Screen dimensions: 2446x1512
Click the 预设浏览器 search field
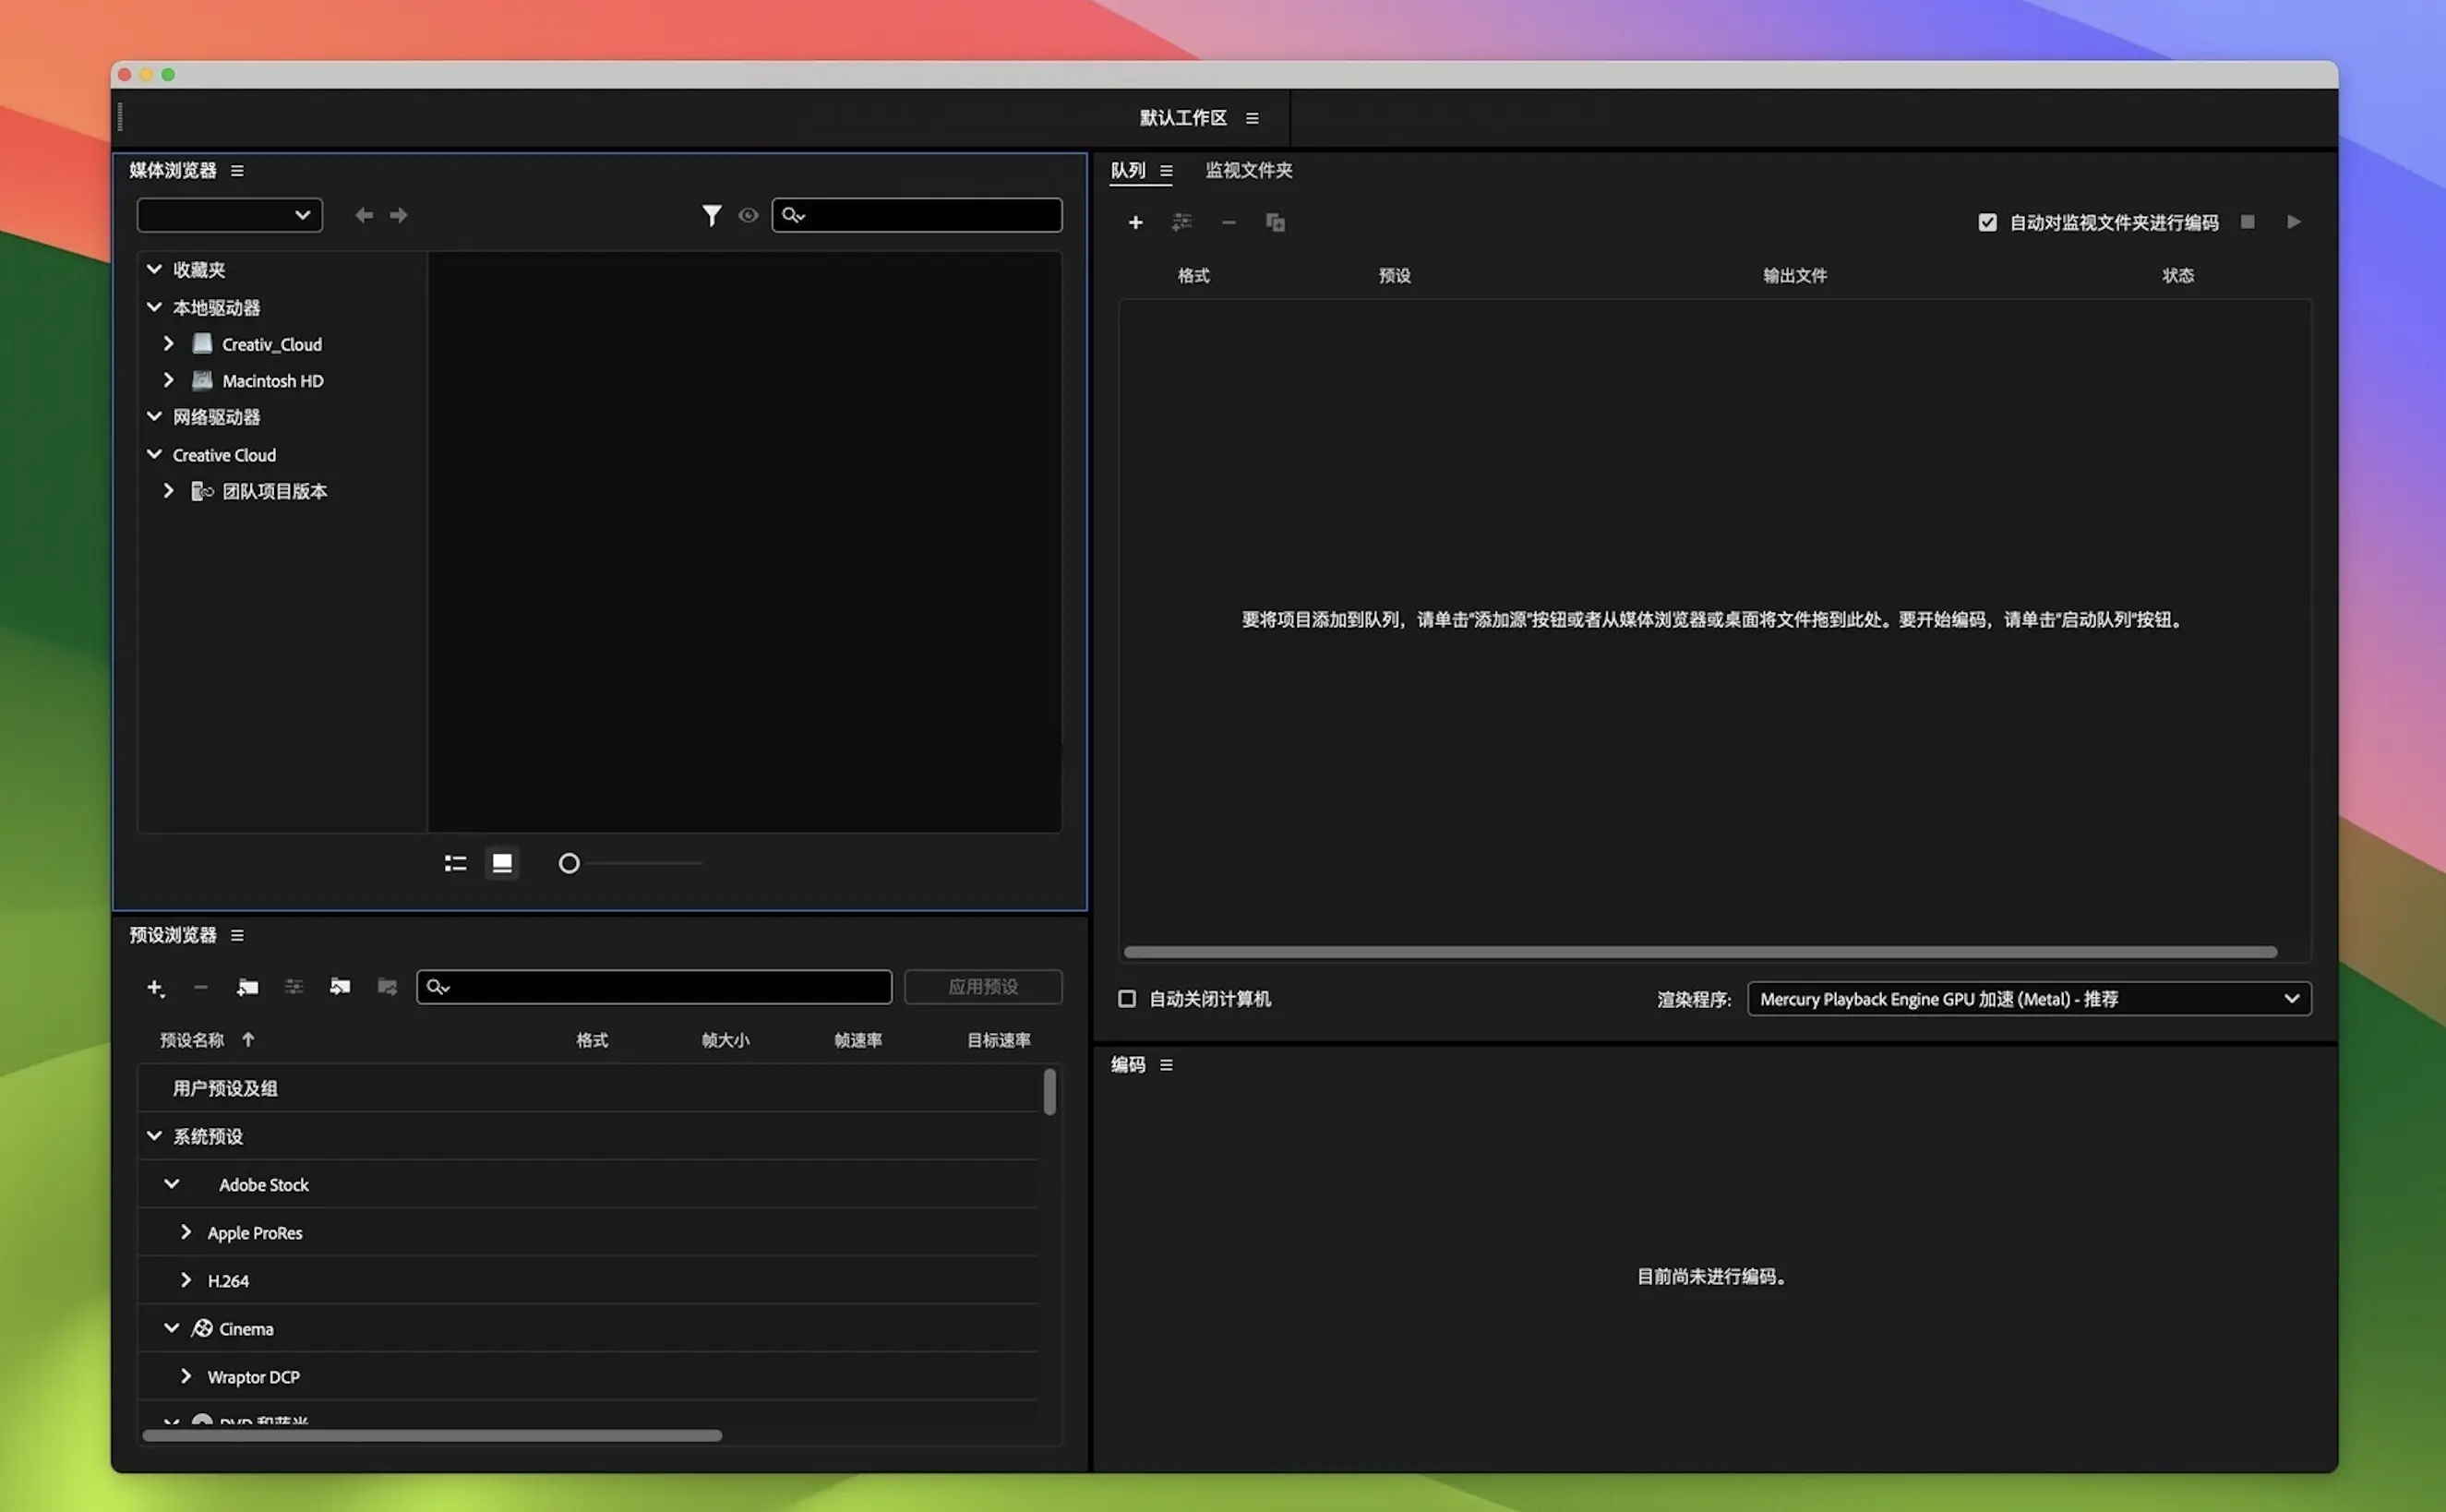[x=654, y=987]
